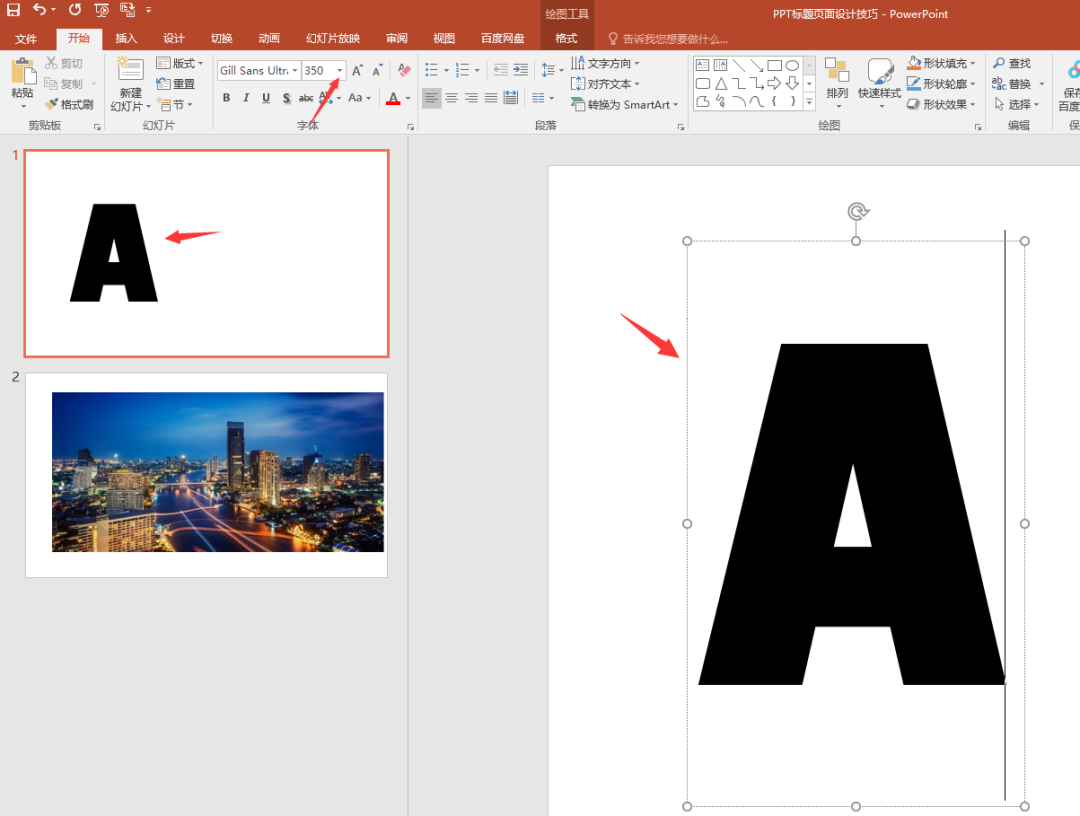The image size is (1080, 816).
Task: Toggle Italic text formatting
Action: point(246,98)
